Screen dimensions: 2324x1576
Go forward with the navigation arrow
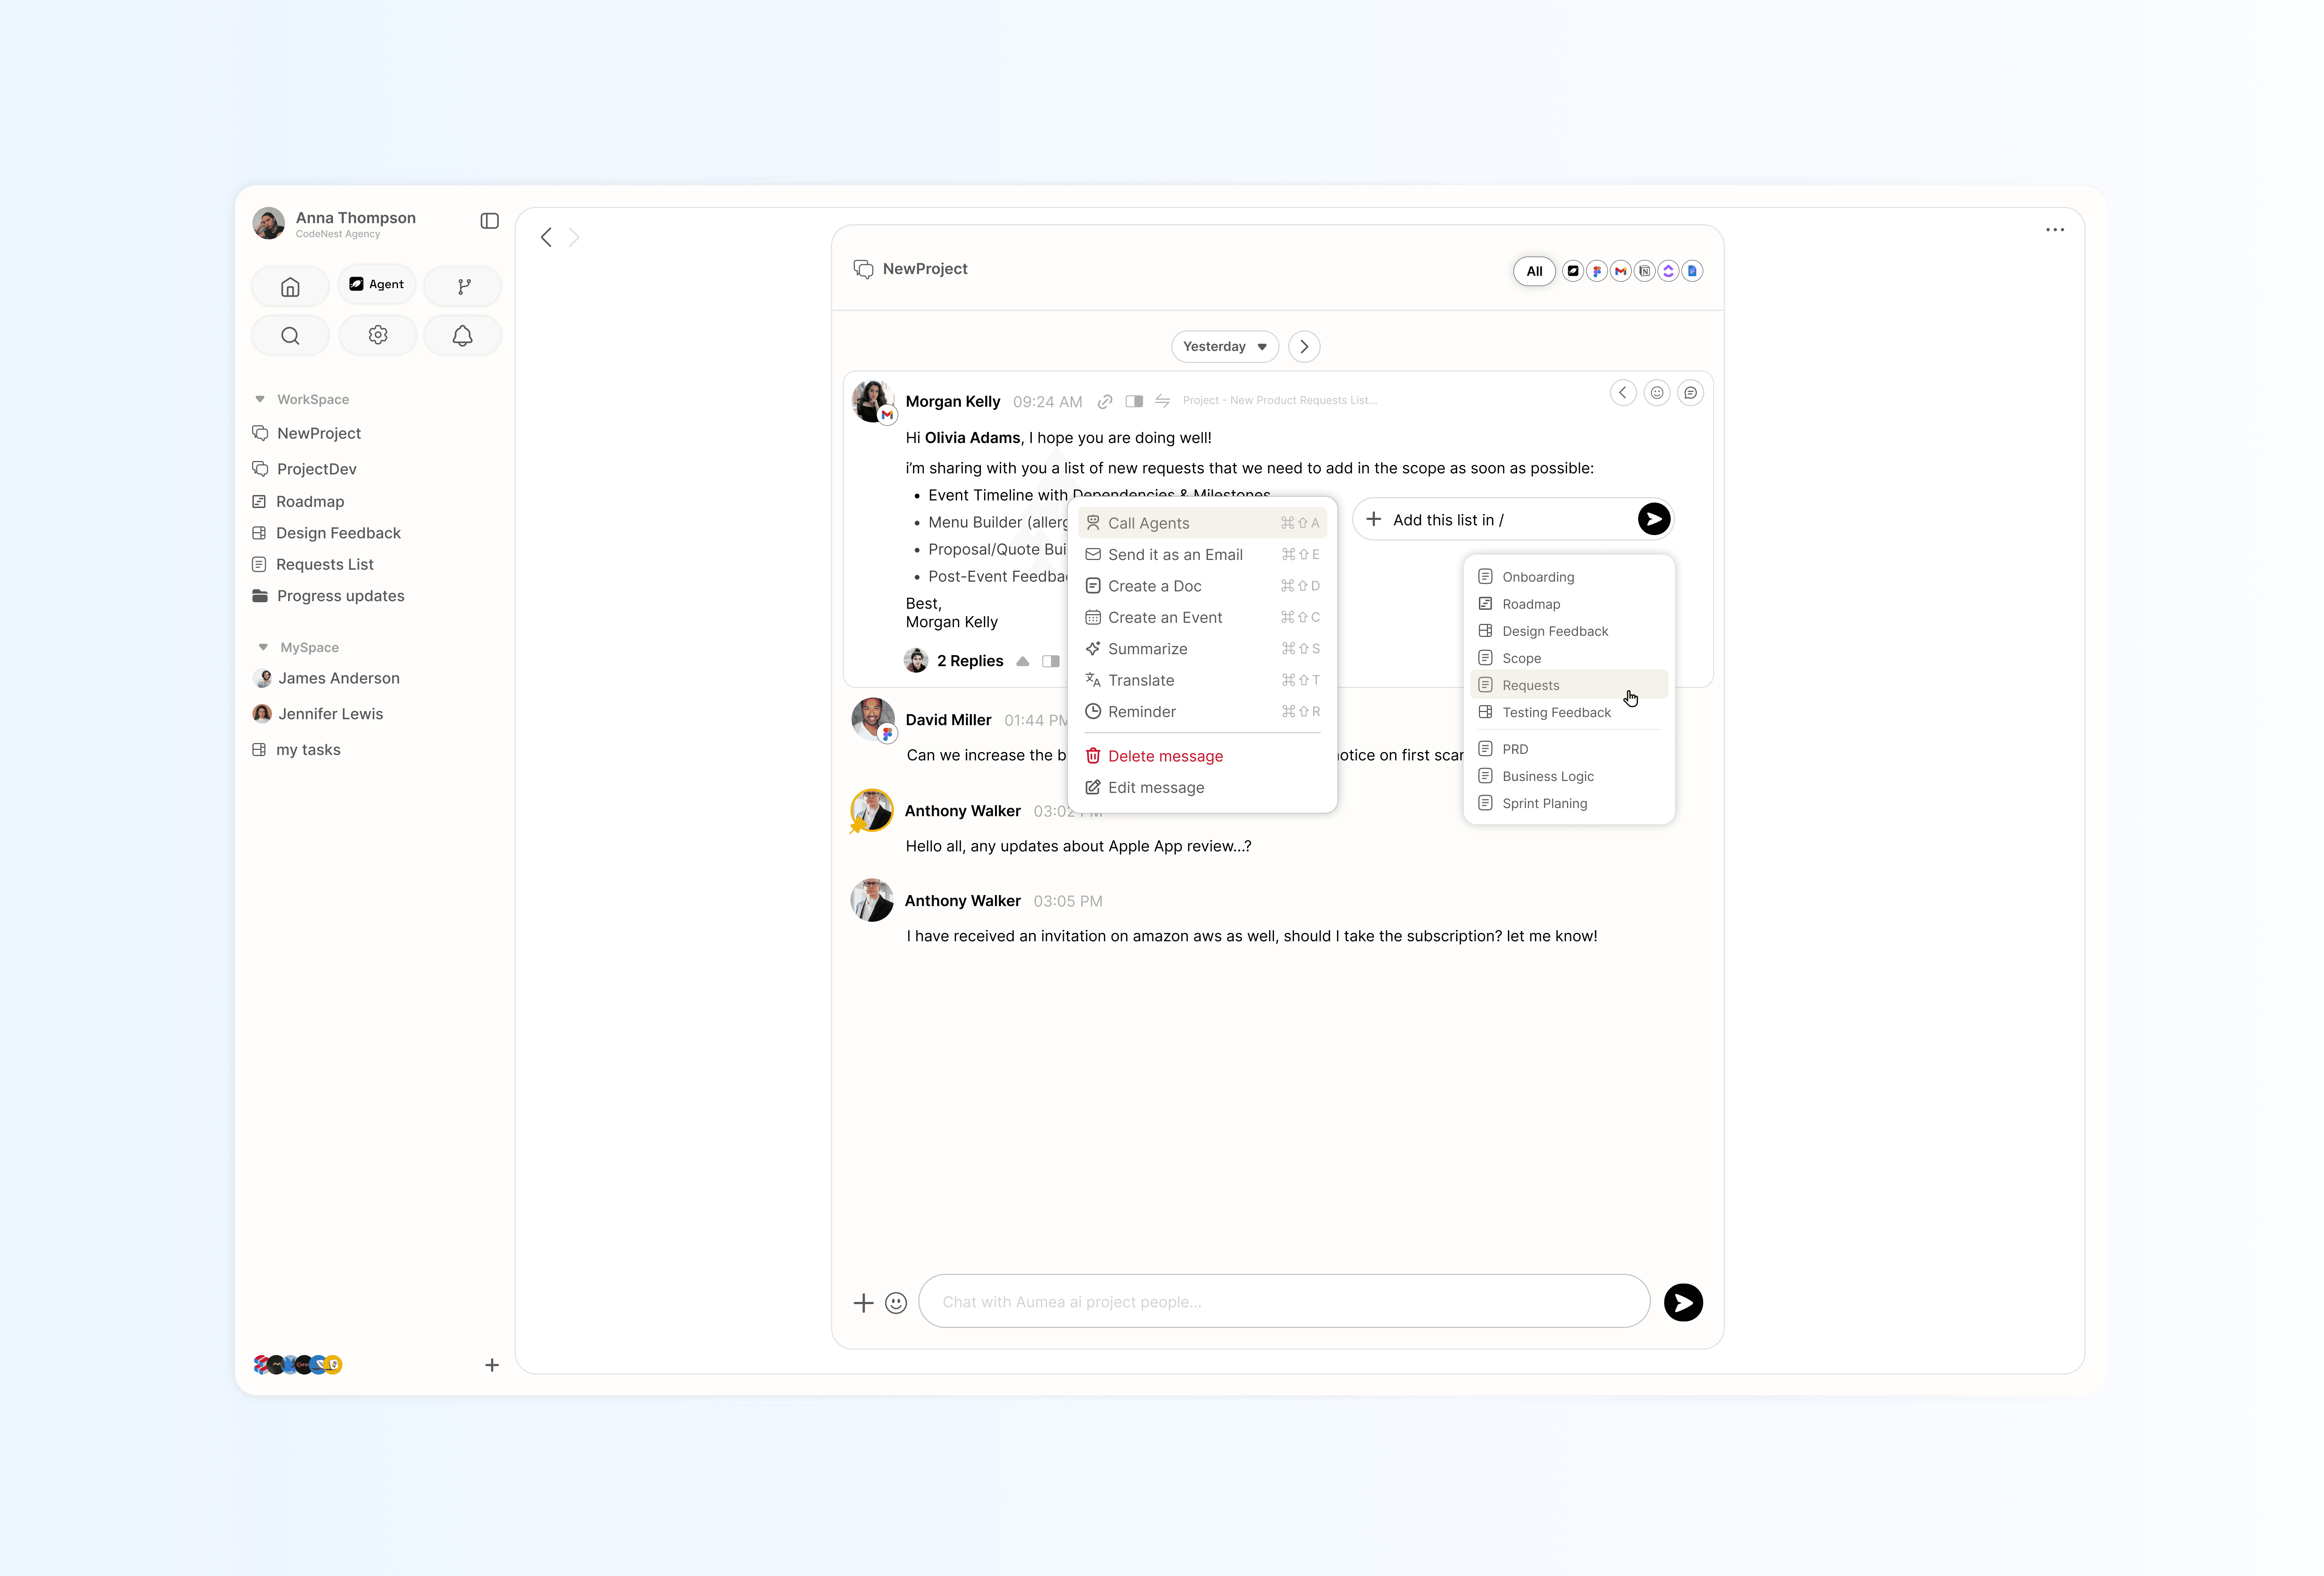574,237
